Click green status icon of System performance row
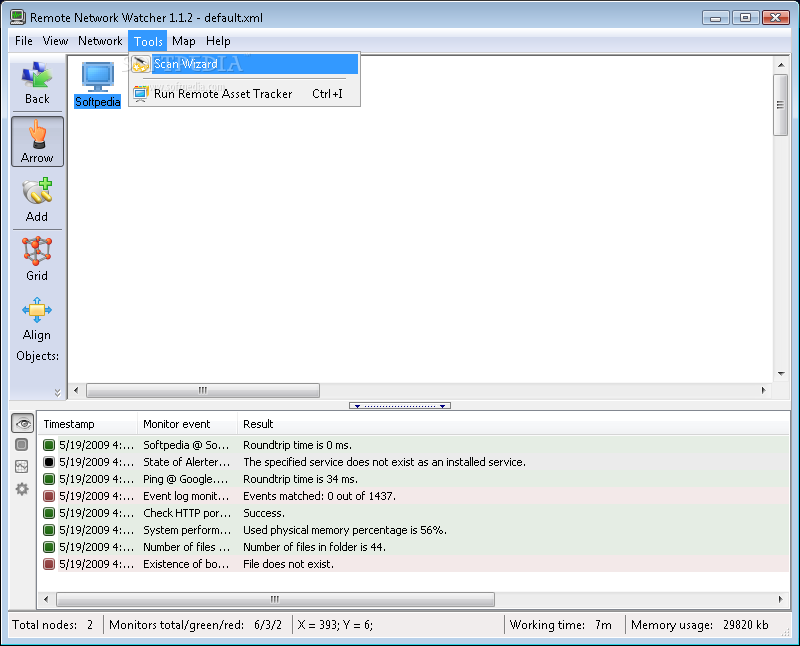Screen dimensions: 800x646 point(49,530)
